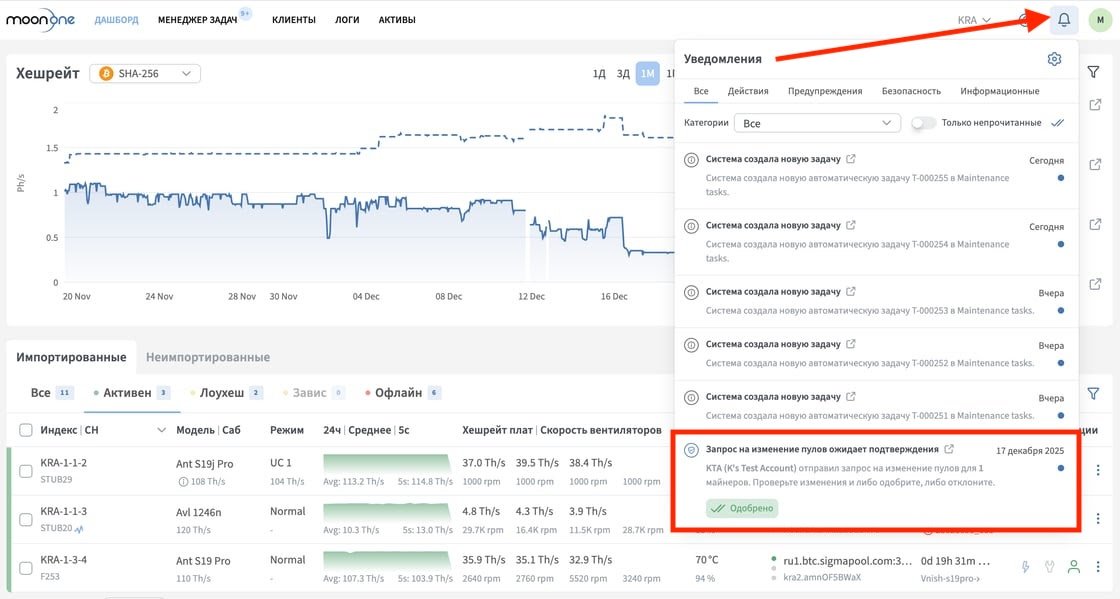The height and width of the screenshot is (599, 1120).
Task: Open three-dot menu for KRA-1-3-4 row
Action: pos(1098,567)
